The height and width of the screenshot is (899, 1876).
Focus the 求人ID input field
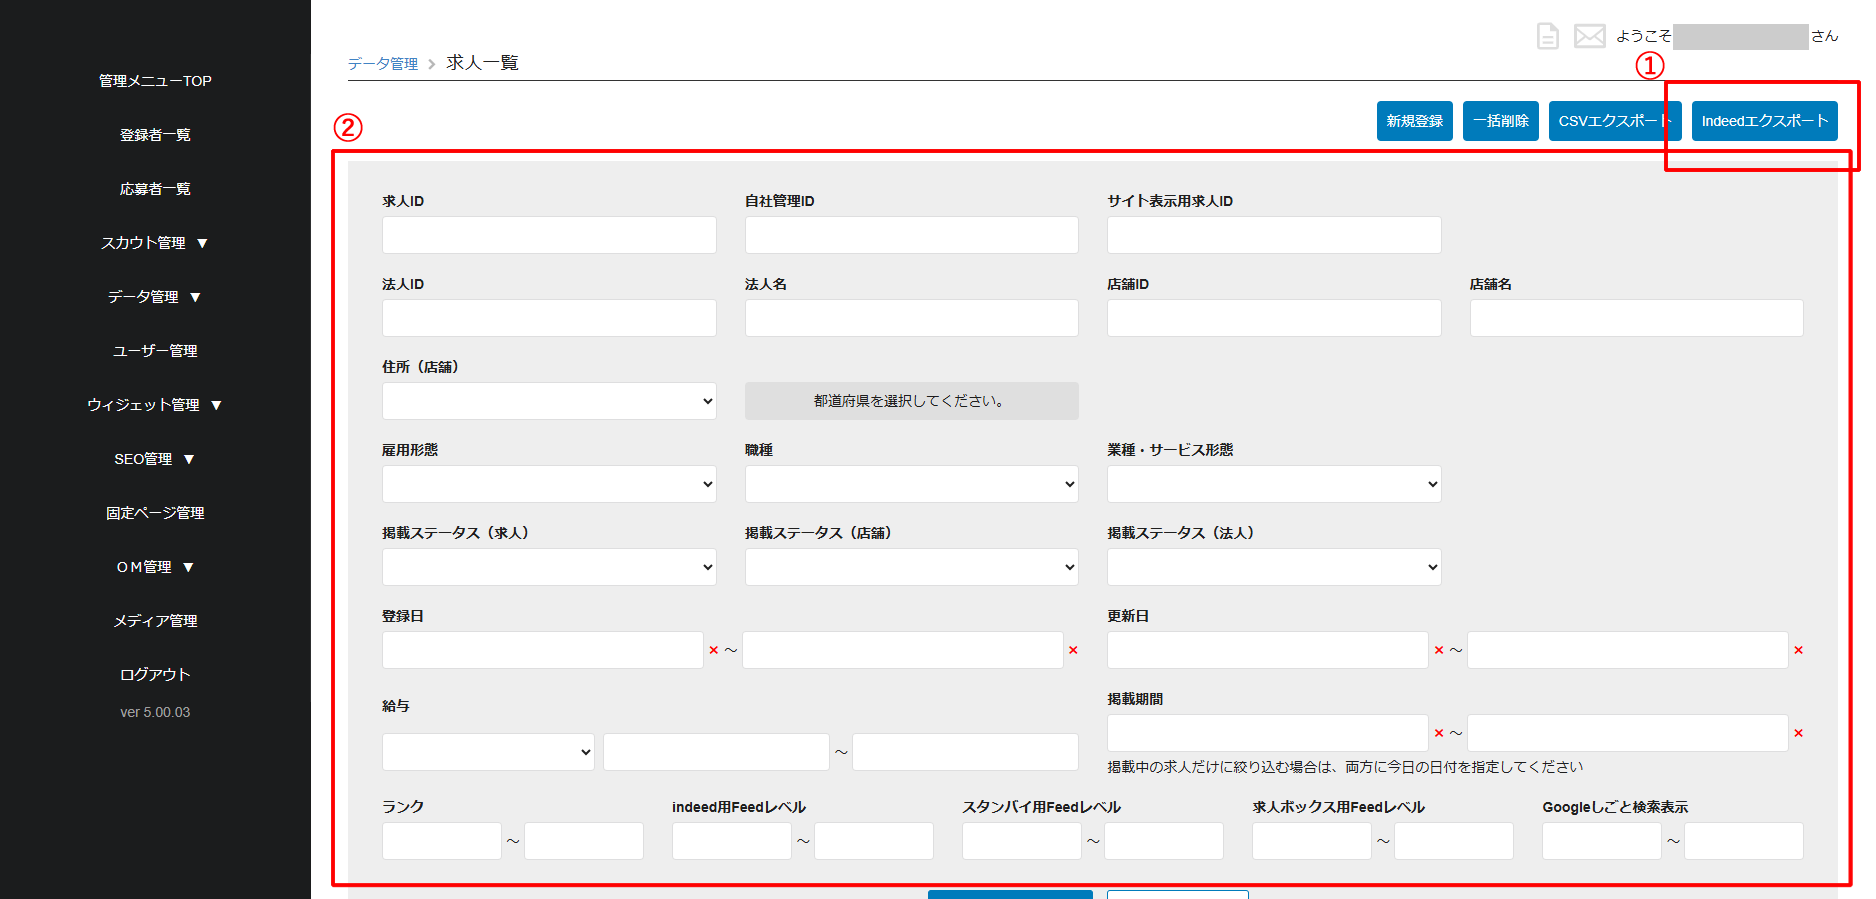tap(549, 235)
